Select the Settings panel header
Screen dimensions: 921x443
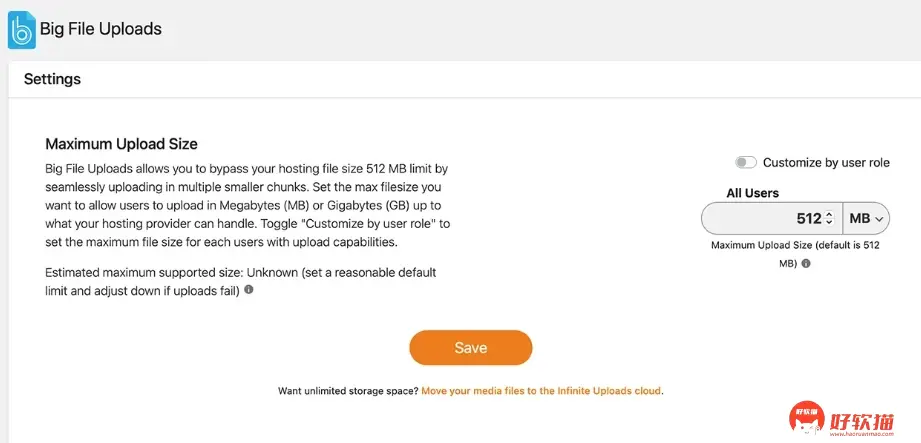point(52,79)
